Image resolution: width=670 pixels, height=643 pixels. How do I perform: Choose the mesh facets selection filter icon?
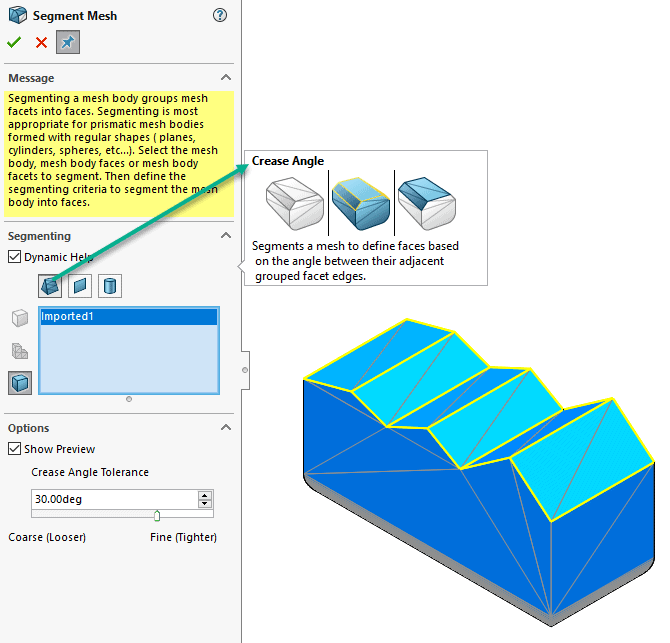point(20,351)
